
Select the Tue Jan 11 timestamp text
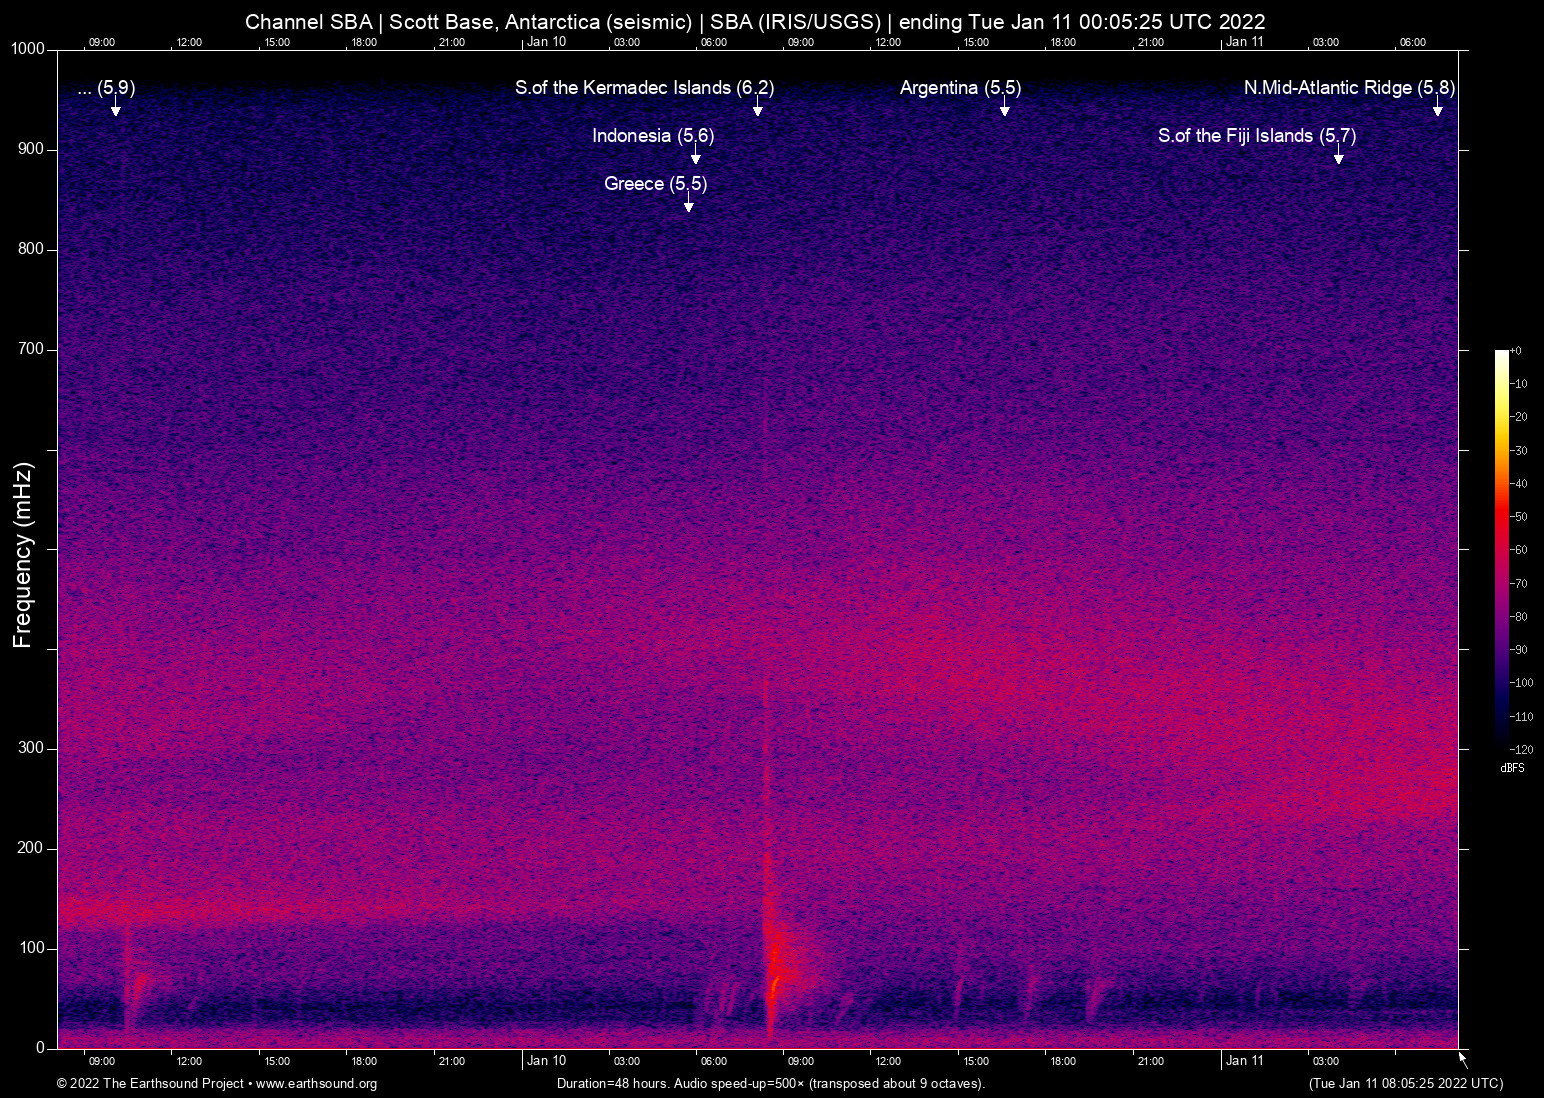(x=1404, y=1084)
